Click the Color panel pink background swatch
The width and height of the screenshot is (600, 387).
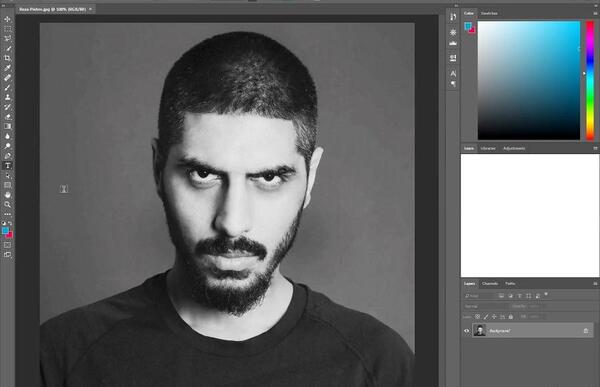473,31
